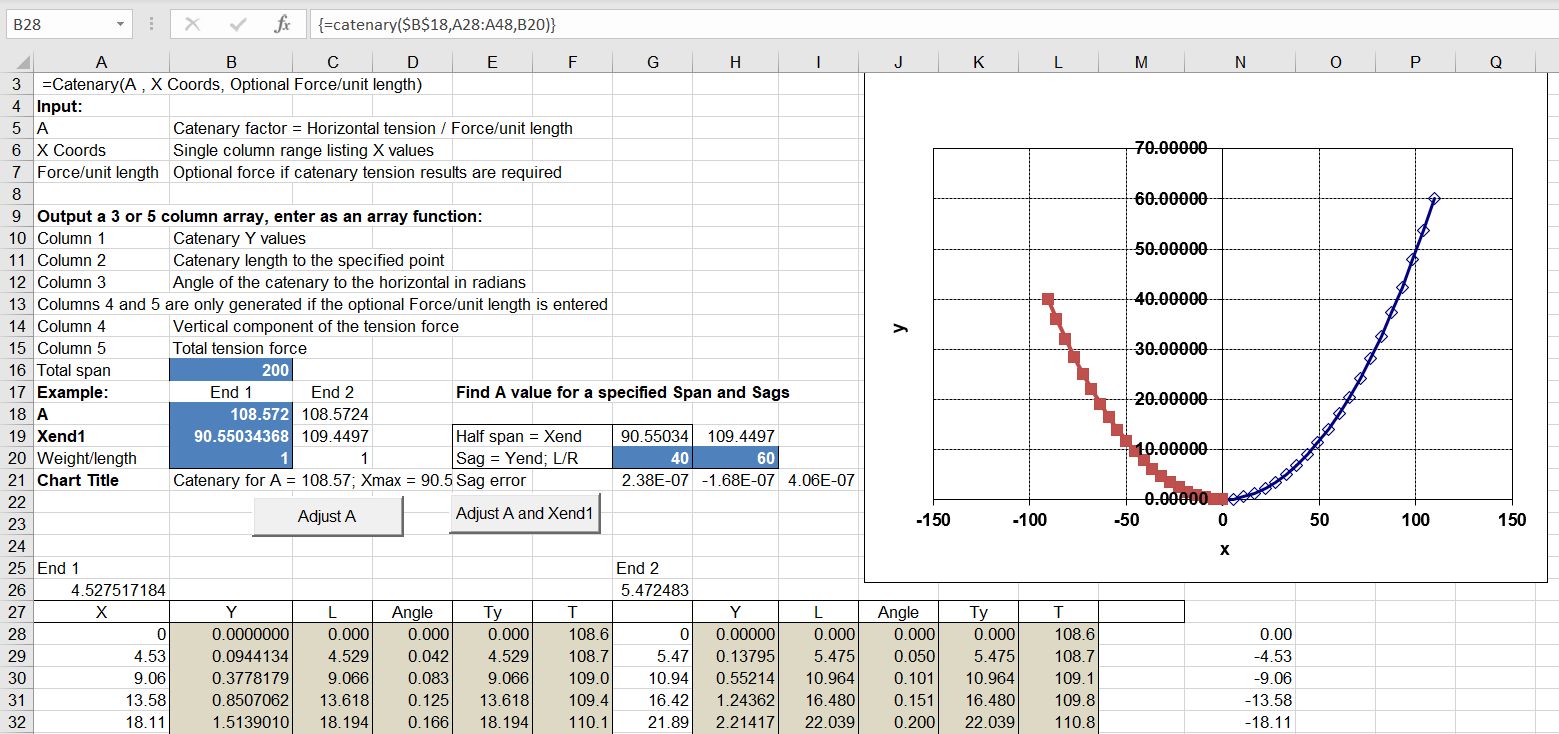Click the chart's x axis title

pos(1224,549)
